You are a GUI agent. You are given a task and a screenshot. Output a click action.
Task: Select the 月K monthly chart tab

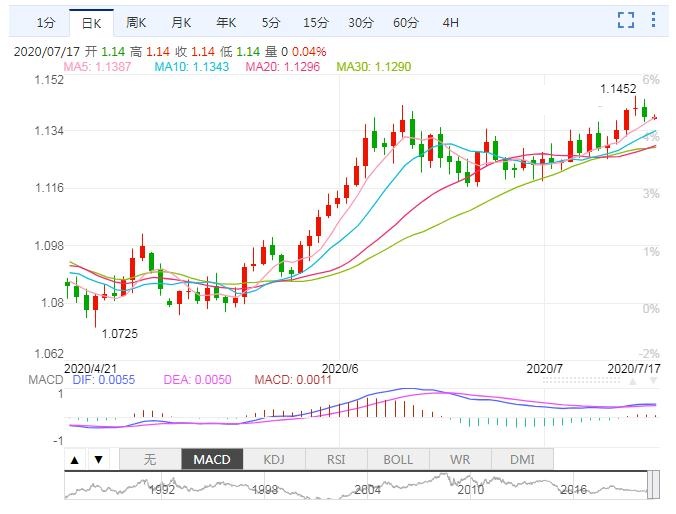[181, 21]
